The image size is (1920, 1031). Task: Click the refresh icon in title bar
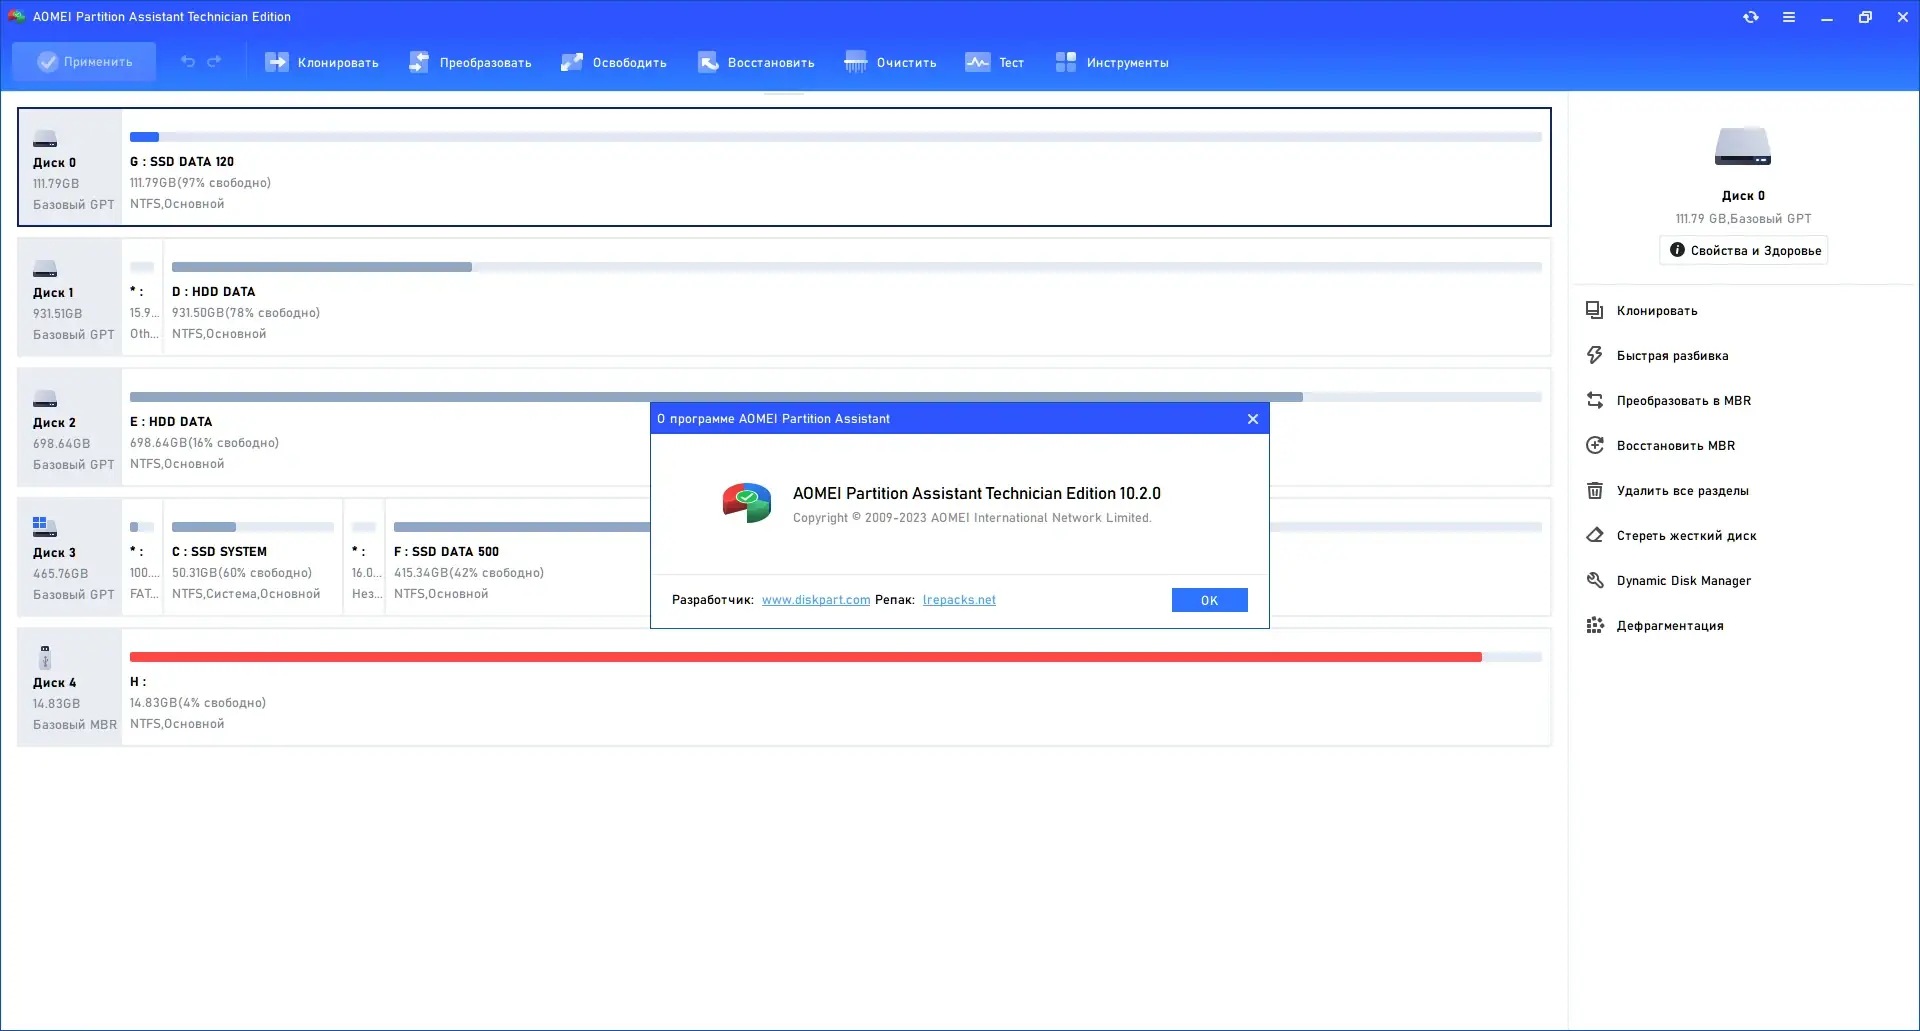point(1750,17)
